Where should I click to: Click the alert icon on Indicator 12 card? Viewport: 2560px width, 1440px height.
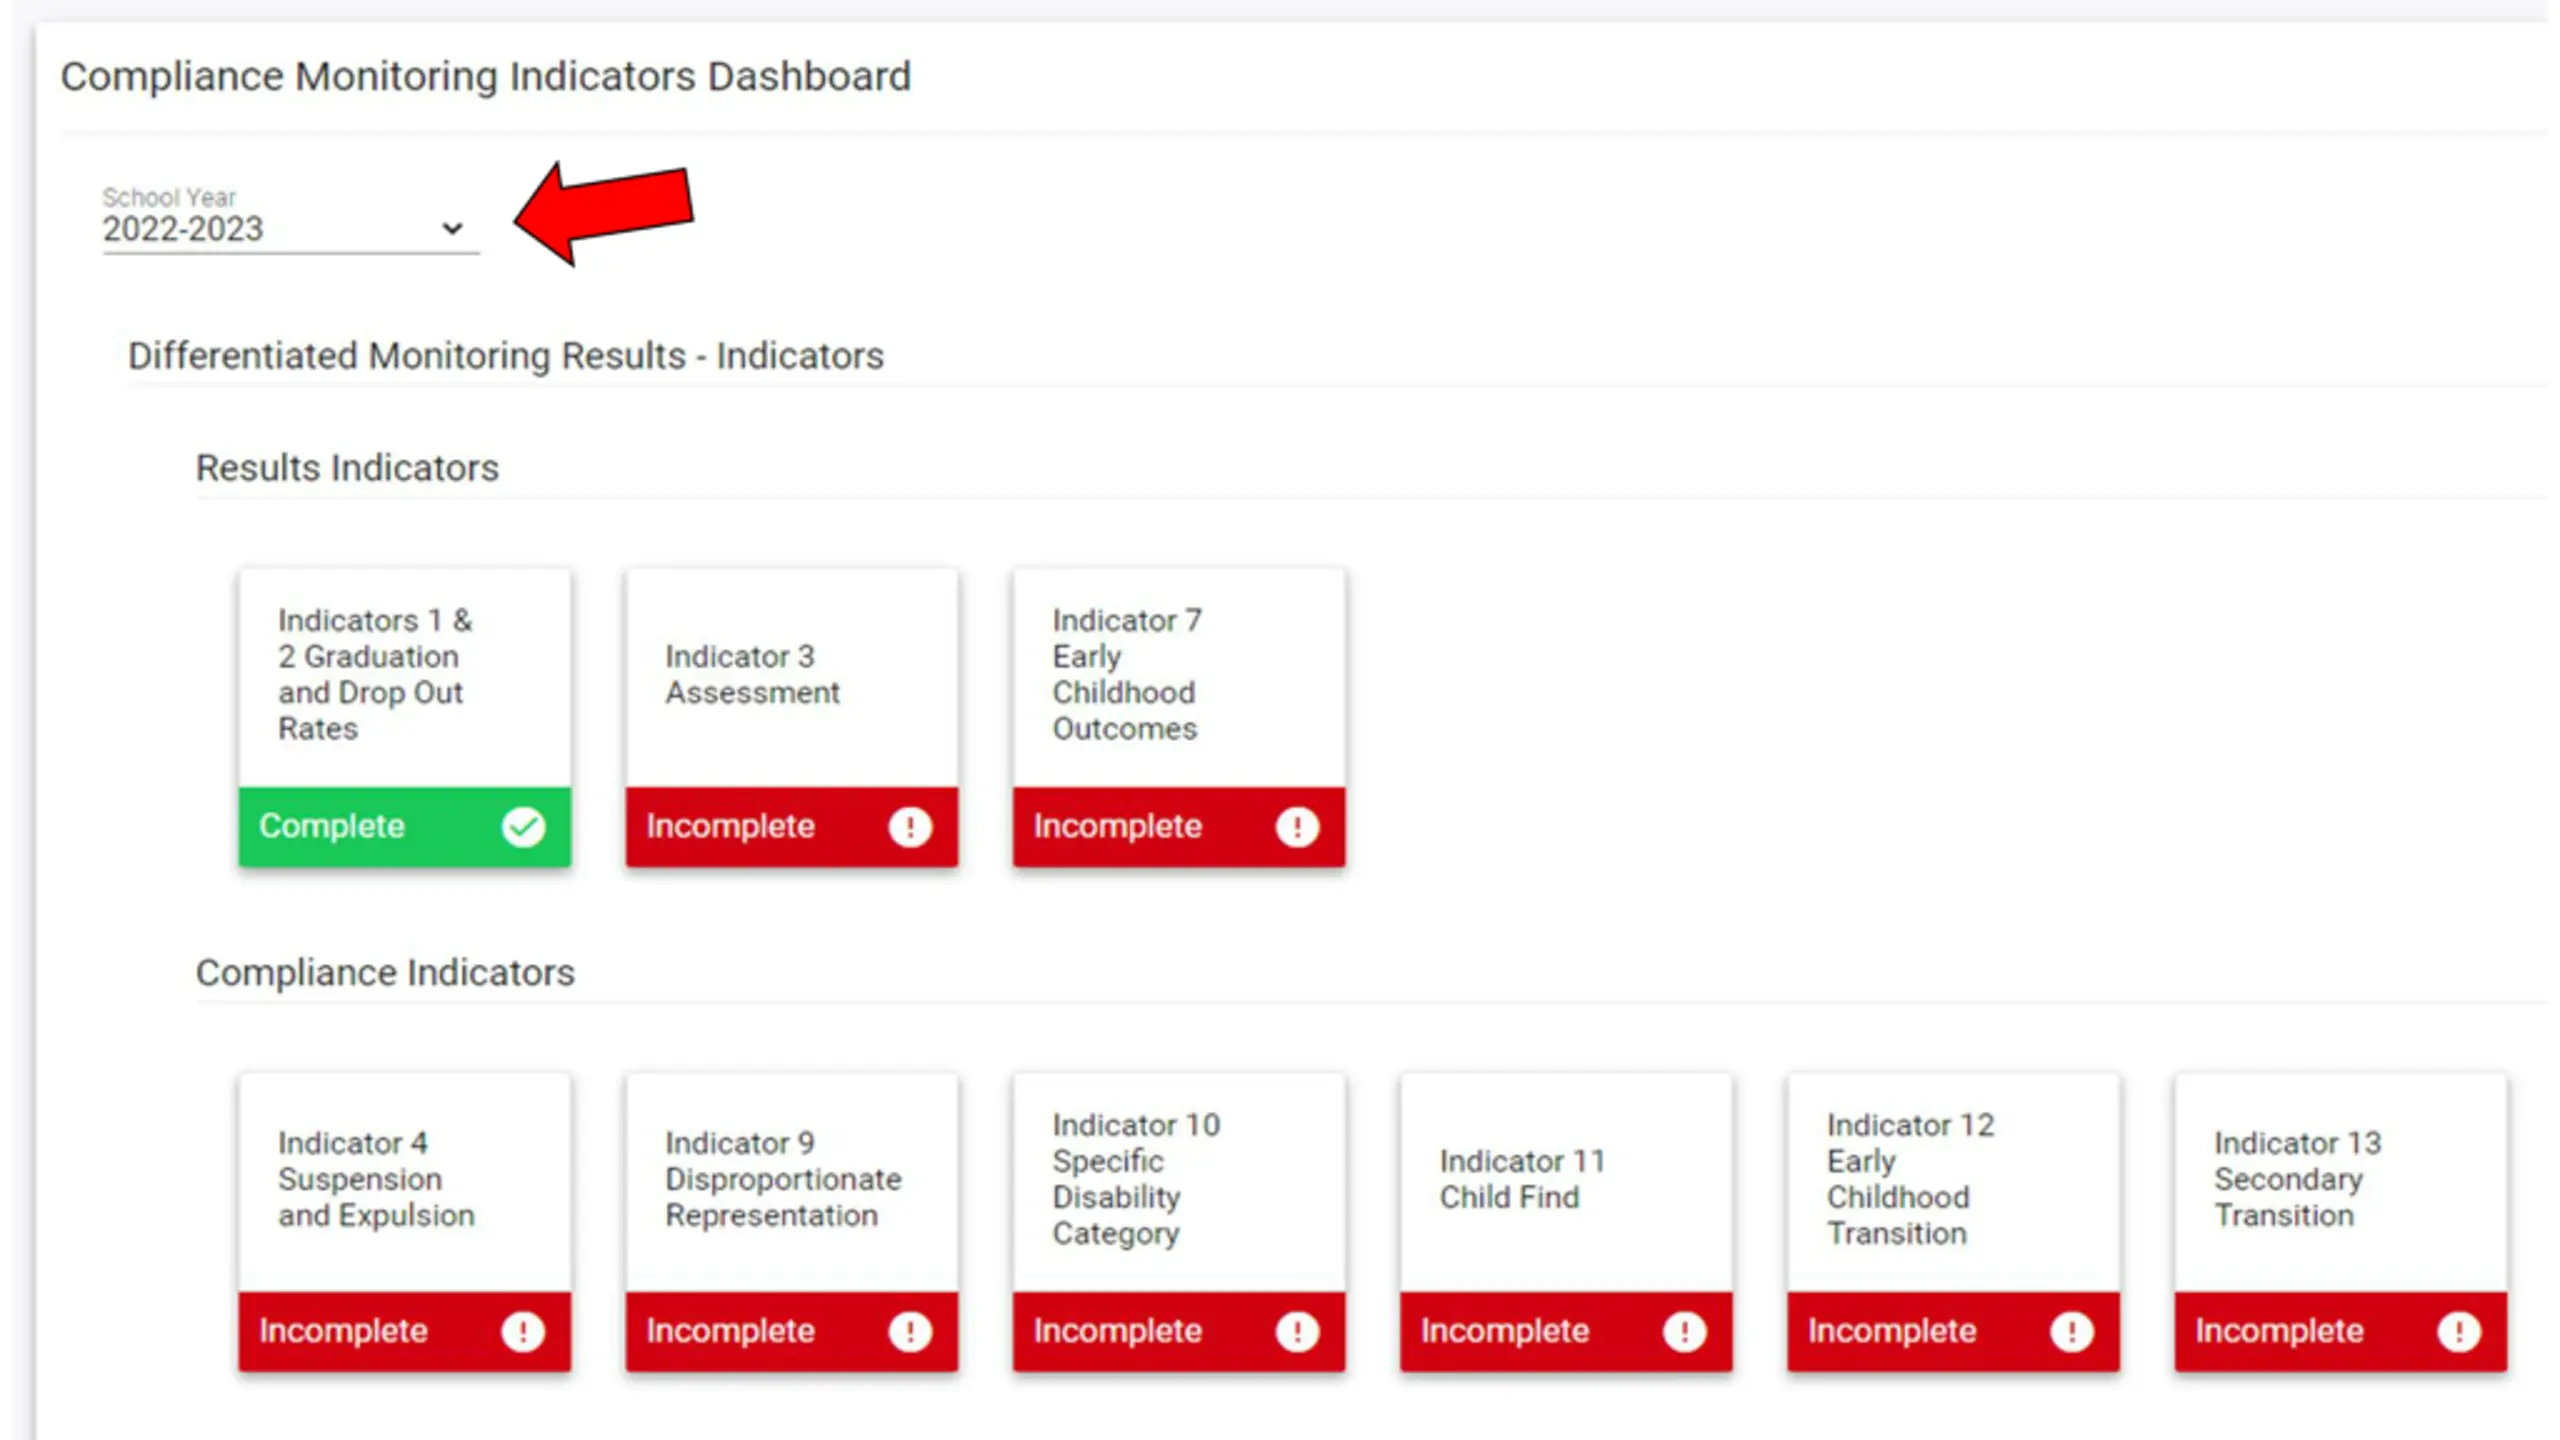click(2071, 1331)
